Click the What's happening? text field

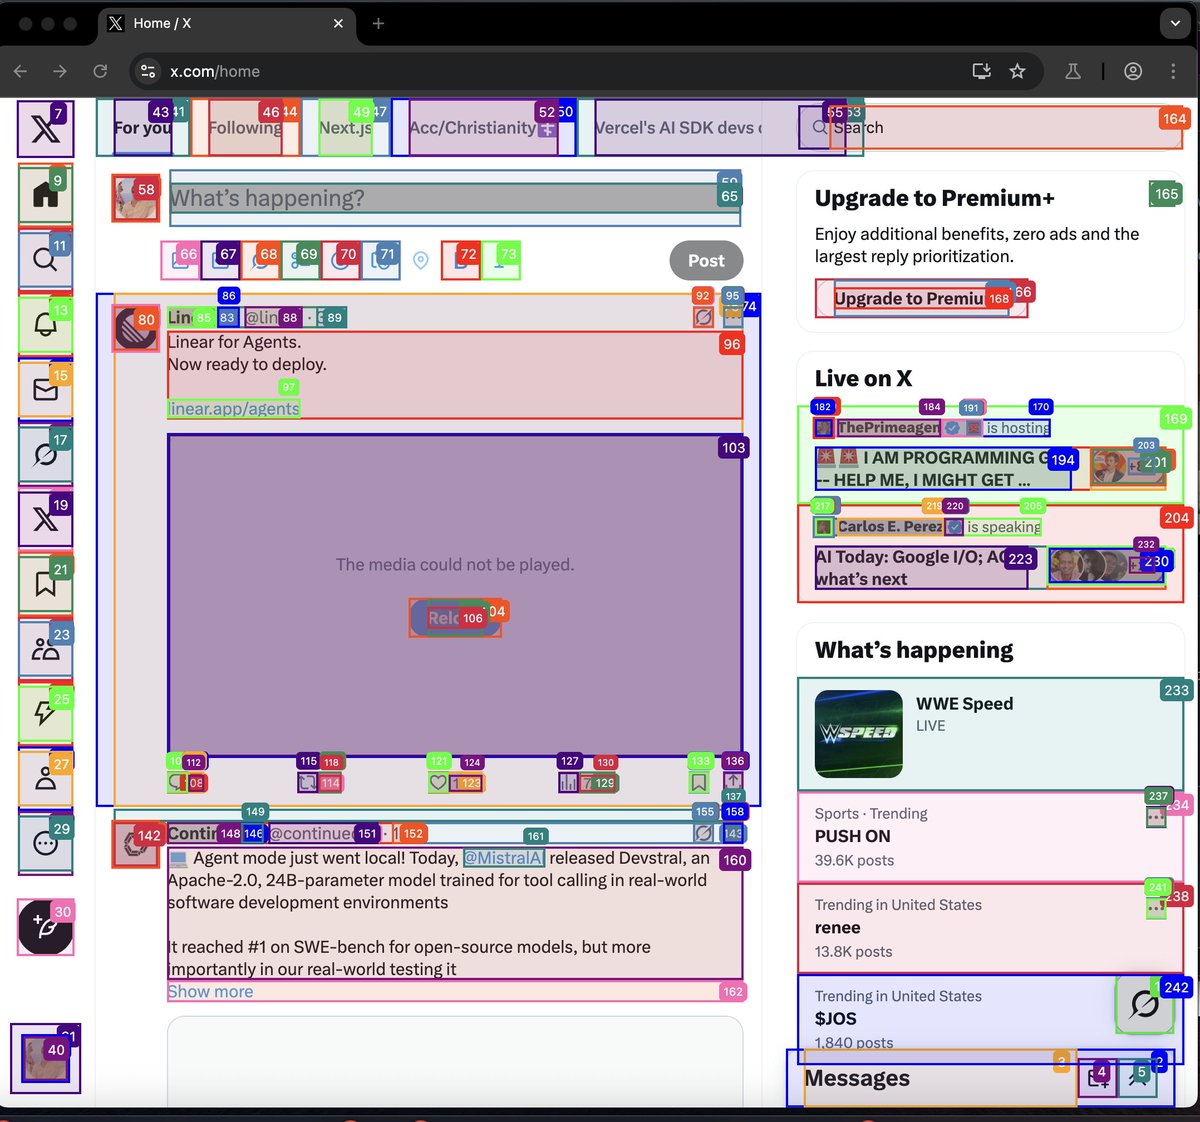pos(455,198)
